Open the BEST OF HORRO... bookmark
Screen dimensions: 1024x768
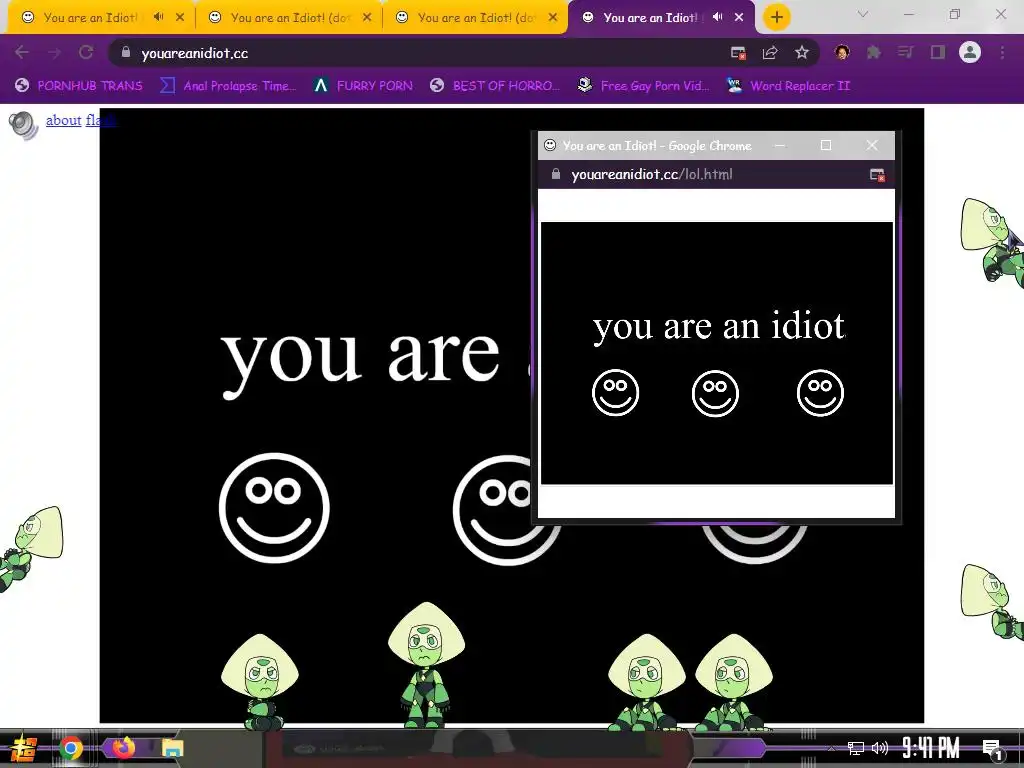click(495, 86)
